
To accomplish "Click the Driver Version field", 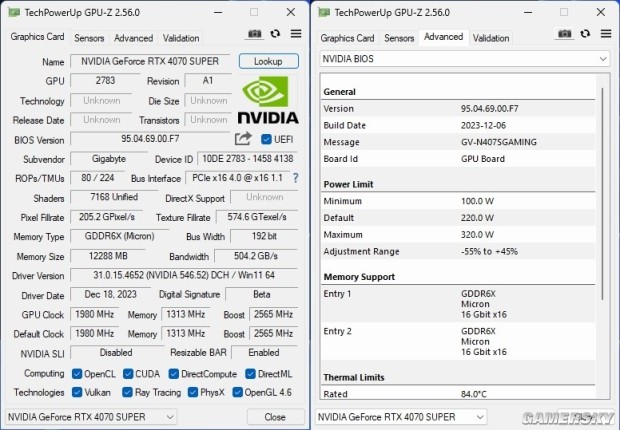I will pos(184,275).
